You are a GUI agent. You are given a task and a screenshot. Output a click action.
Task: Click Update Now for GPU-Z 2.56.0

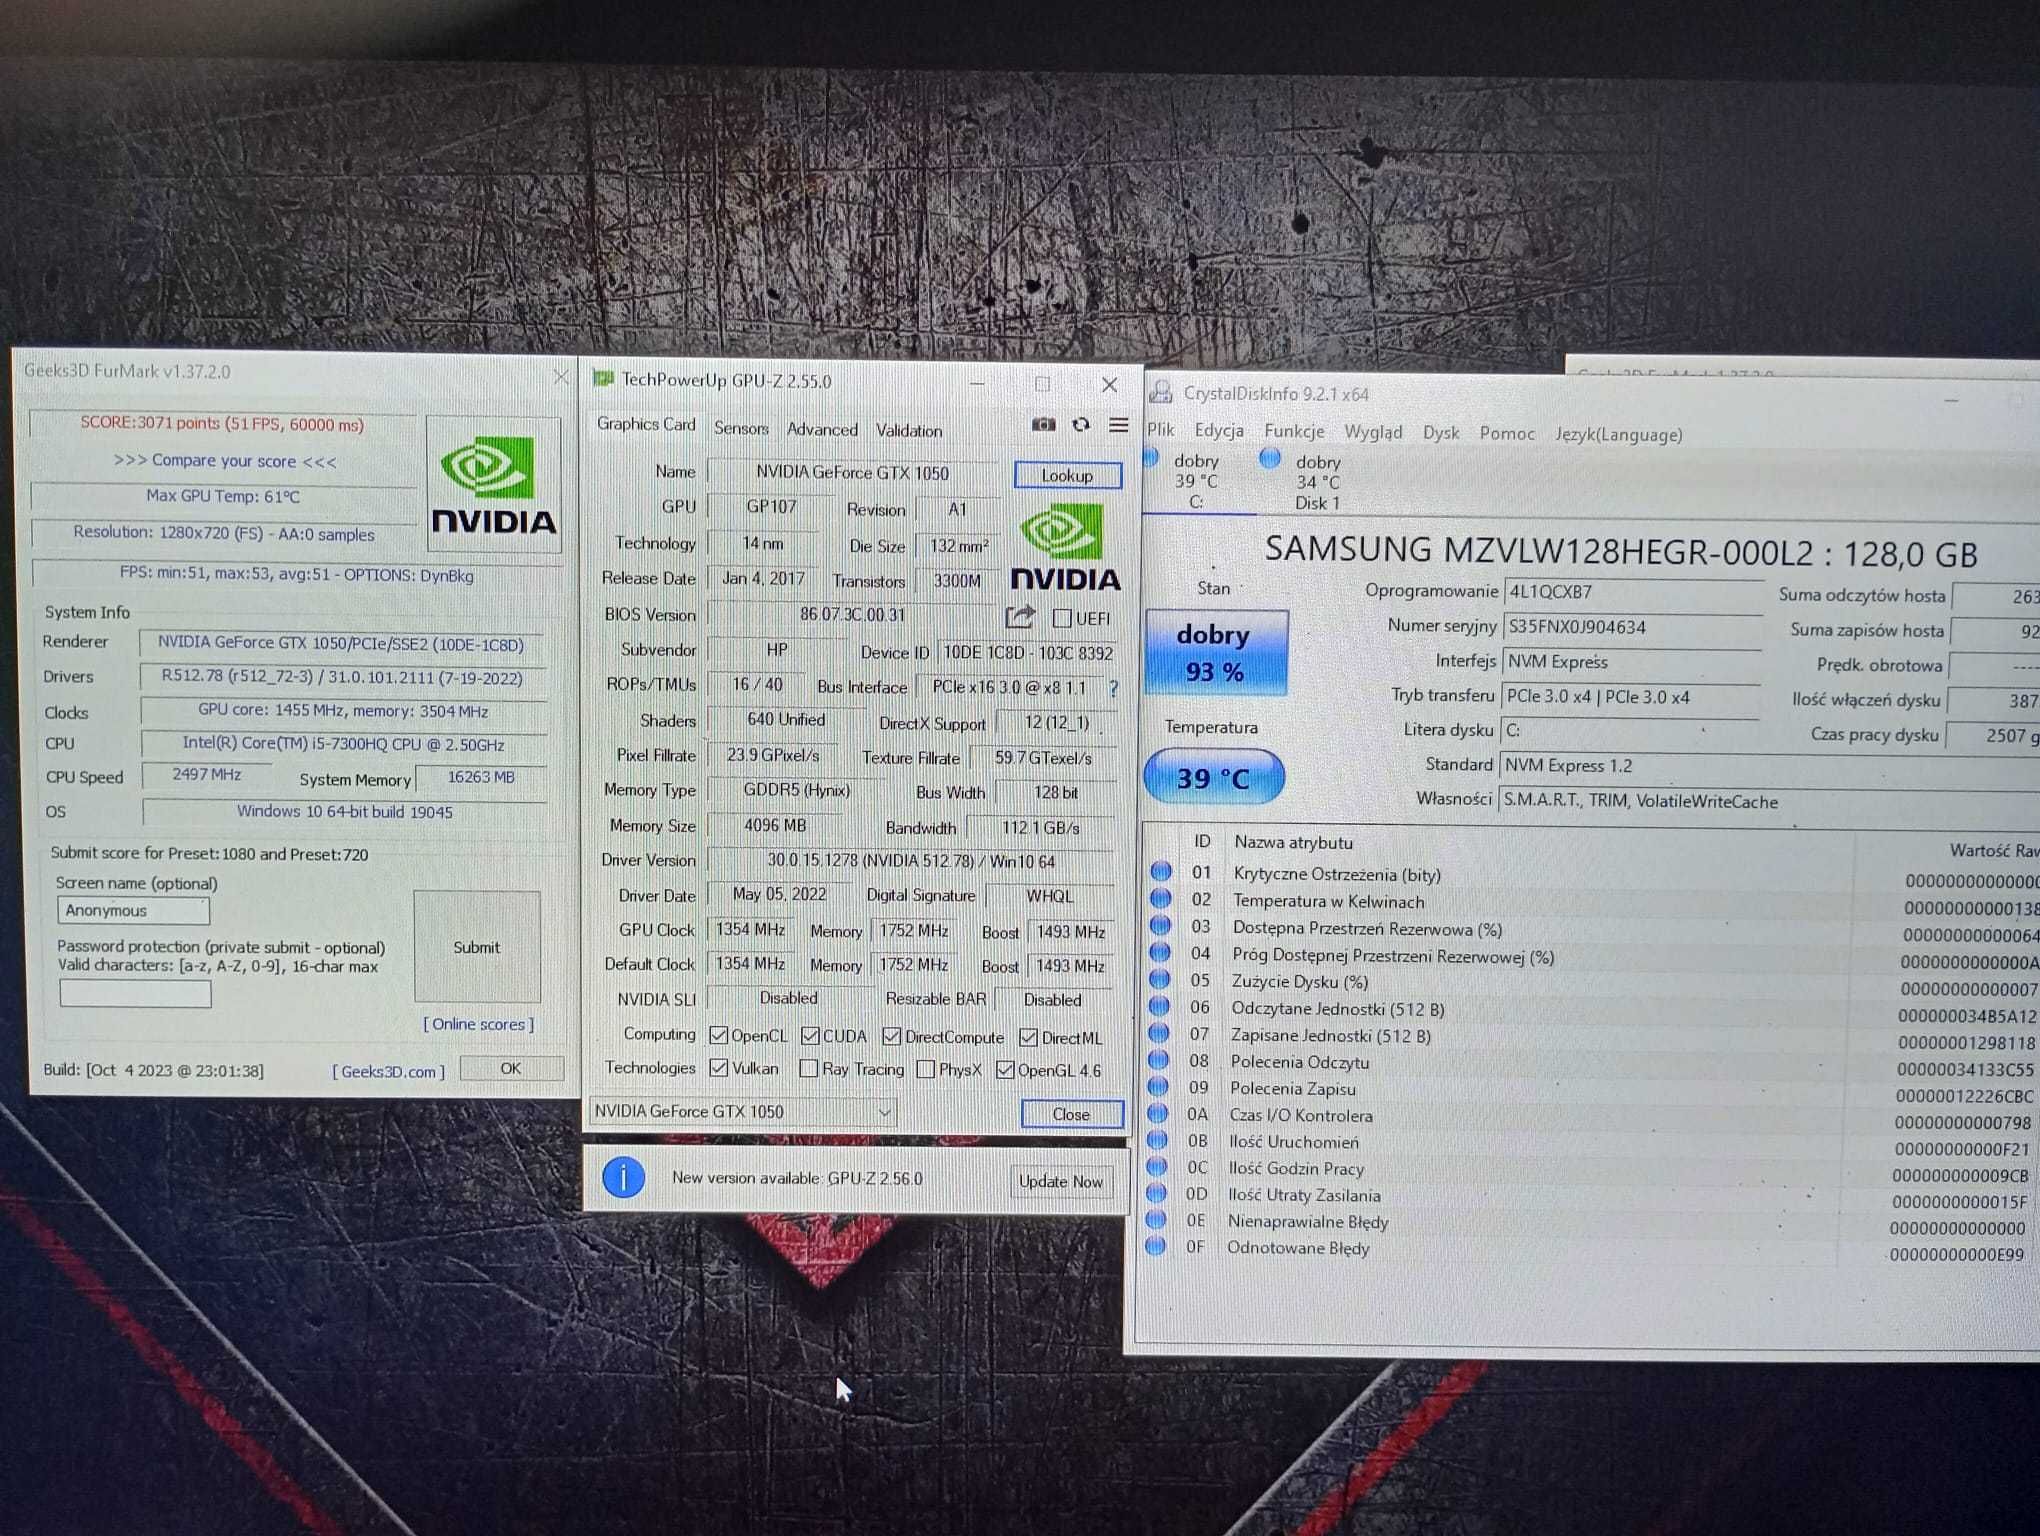[1061, 1181]
